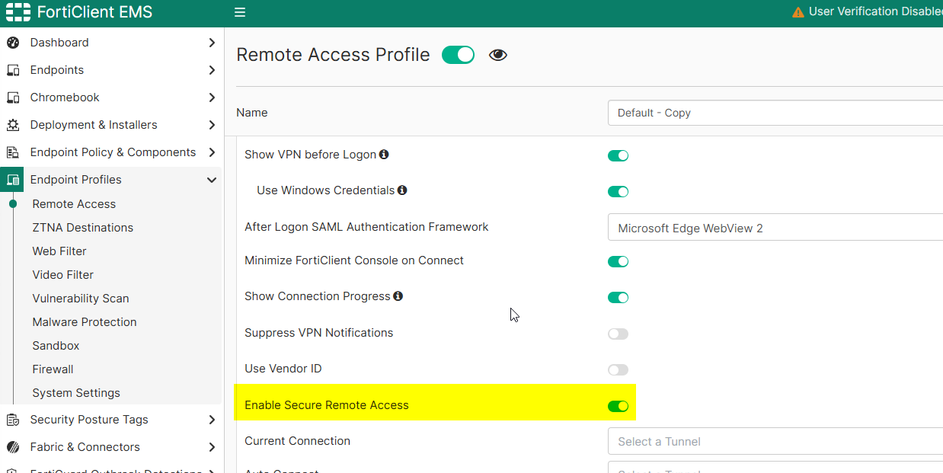Click the info icon next to Use Windows Credentials
Screen dimensions: 943x473
402,190
